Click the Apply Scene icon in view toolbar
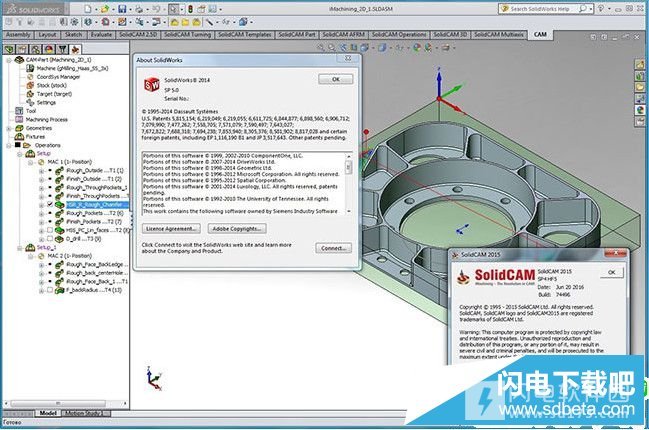Image resolution: width=649 pixels, height=430 pixels. [x=428, y=48]
